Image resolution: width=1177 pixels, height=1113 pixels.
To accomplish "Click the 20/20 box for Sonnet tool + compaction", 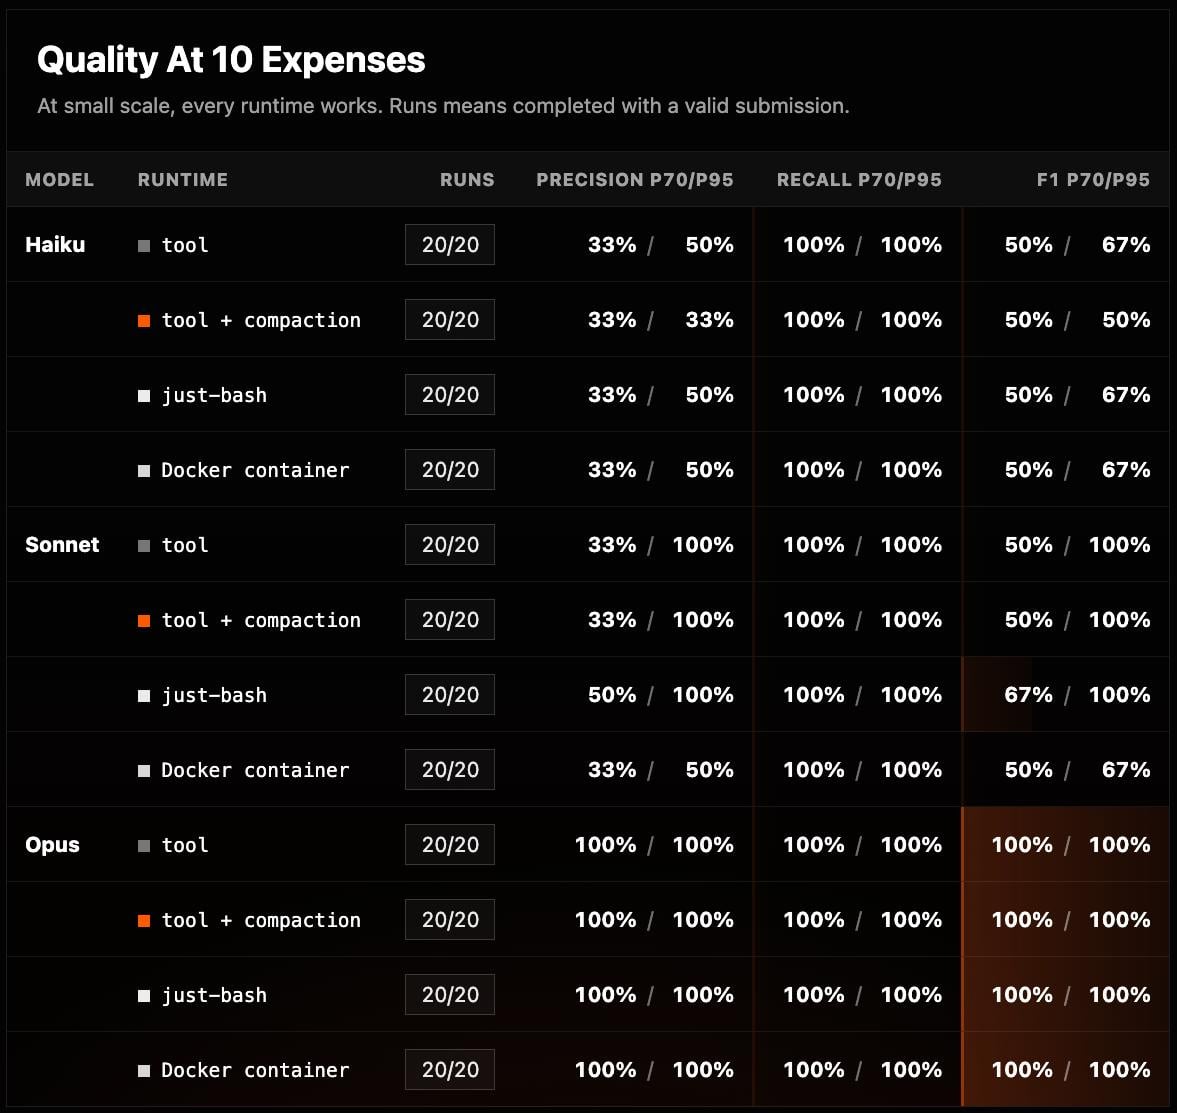I will pos(450,620).
